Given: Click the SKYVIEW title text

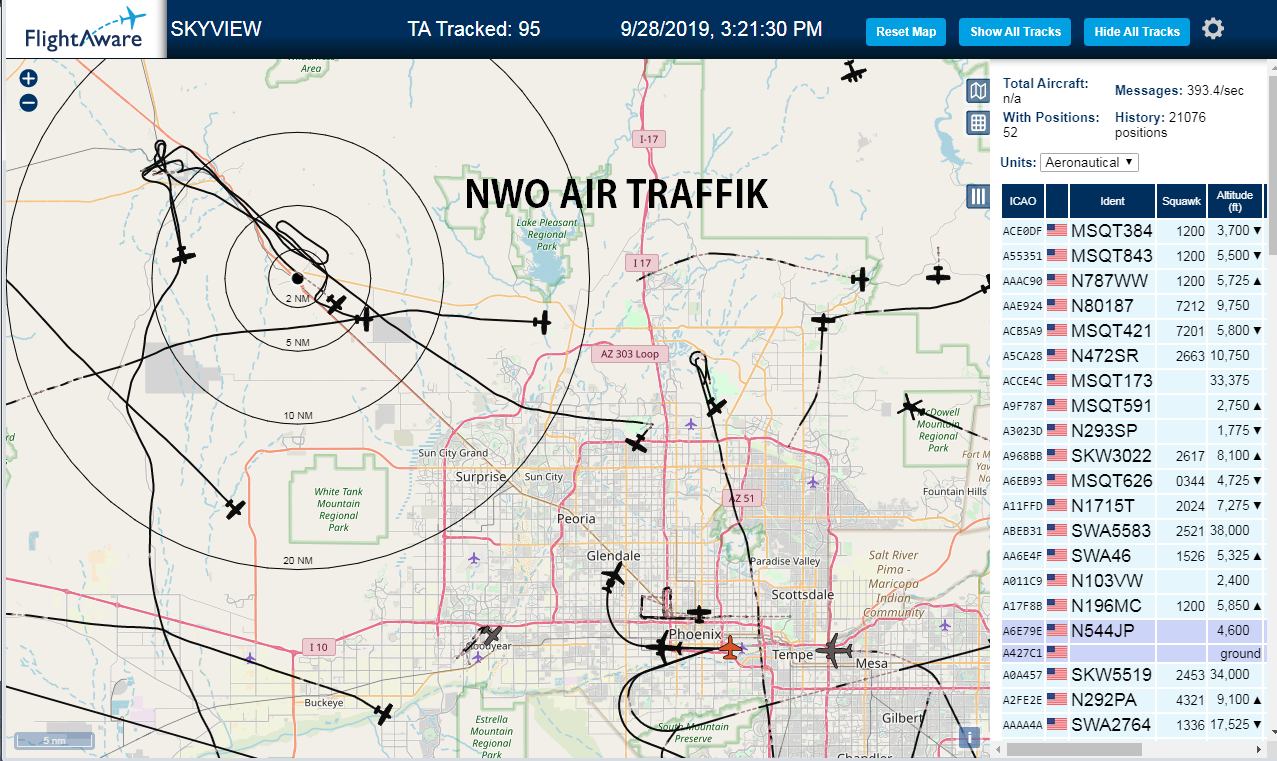Looking at the screenshot, I should pos(216,29).
